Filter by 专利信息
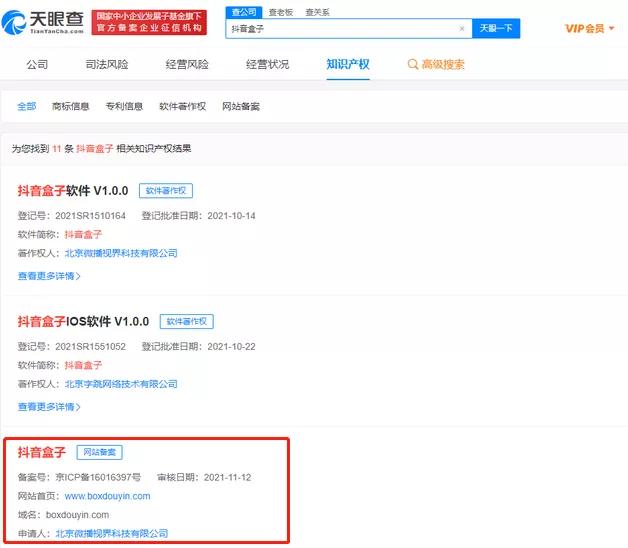This screenshot has height=548, width=628. (124, 106)
